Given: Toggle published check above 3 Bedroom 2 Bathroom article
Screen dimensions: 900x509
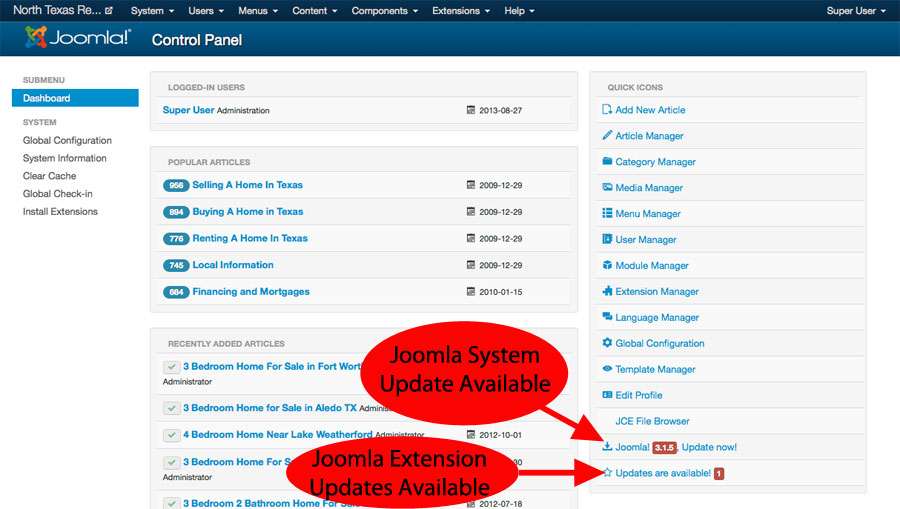Looking at the screenshot, I should pyautogui.click(x=171, y=462).
